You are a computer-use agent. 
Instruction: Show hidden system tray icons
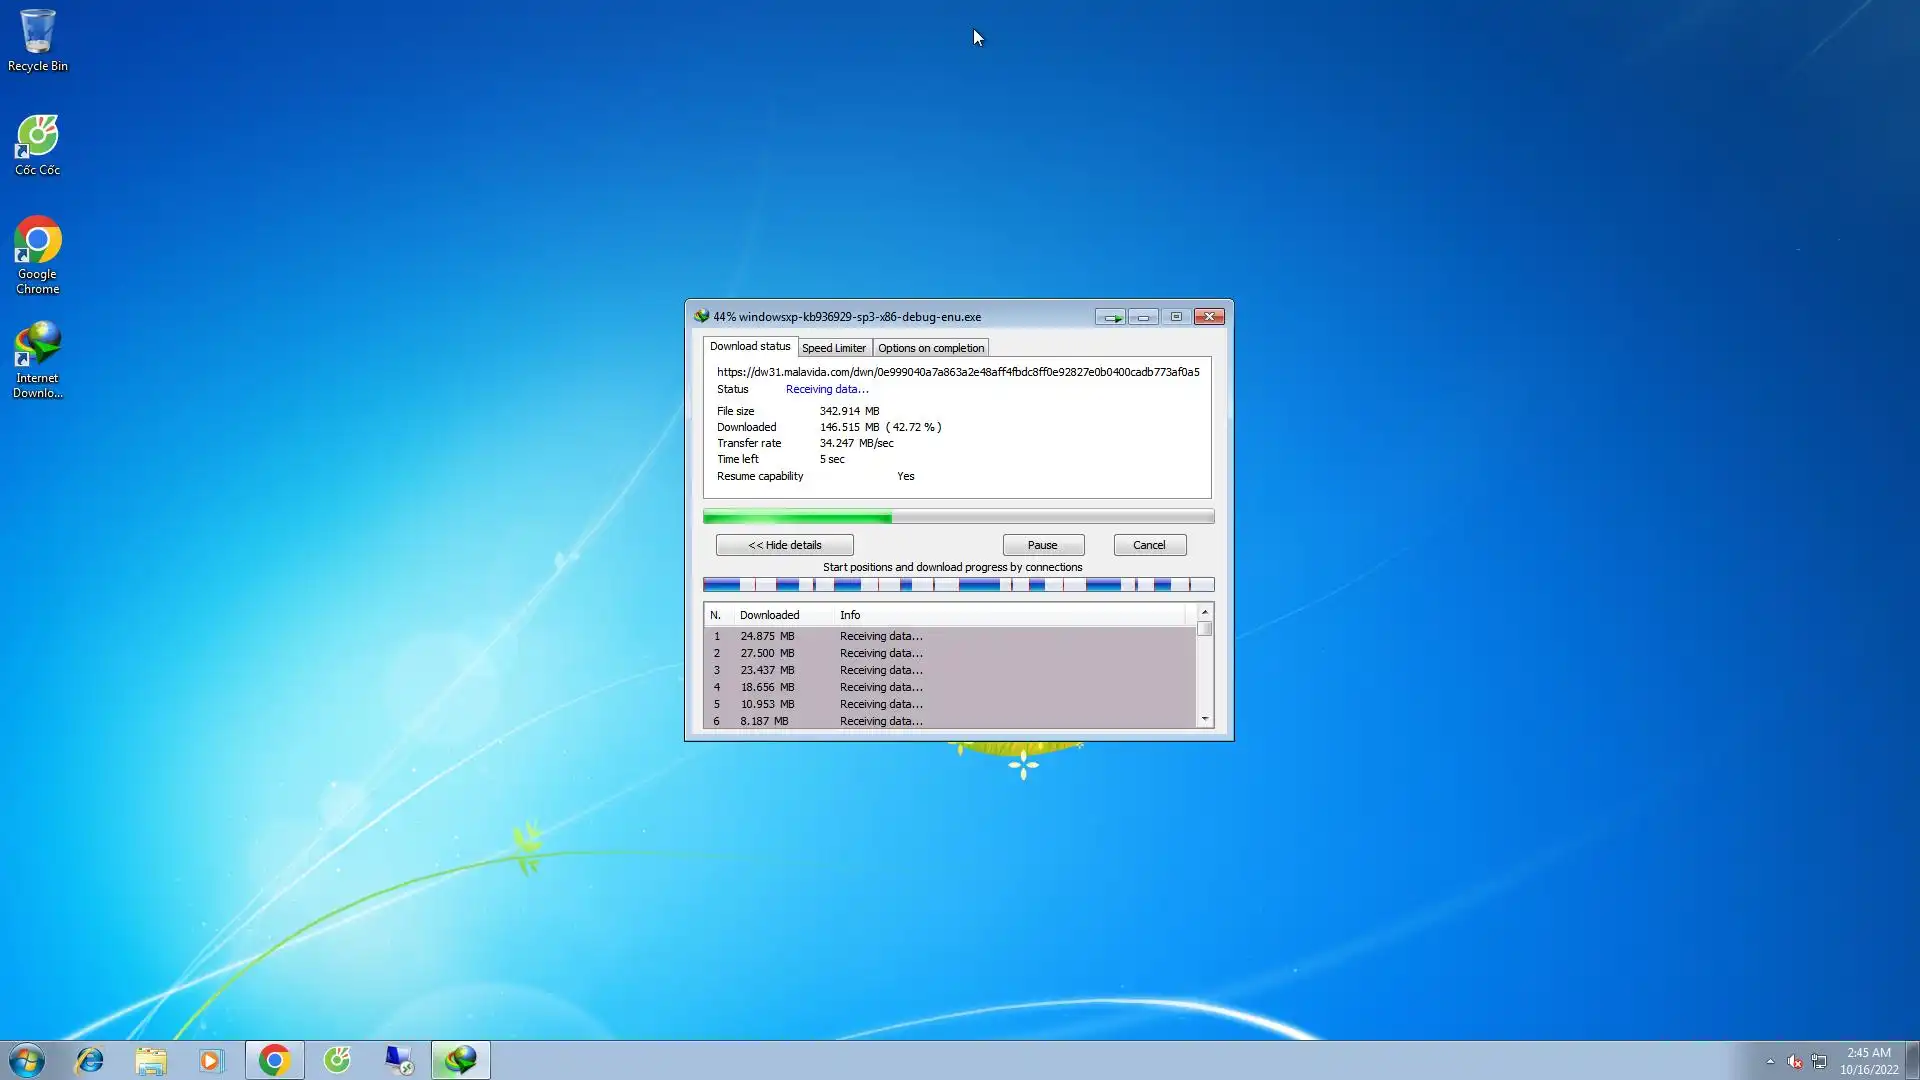coord(1770,1061)
